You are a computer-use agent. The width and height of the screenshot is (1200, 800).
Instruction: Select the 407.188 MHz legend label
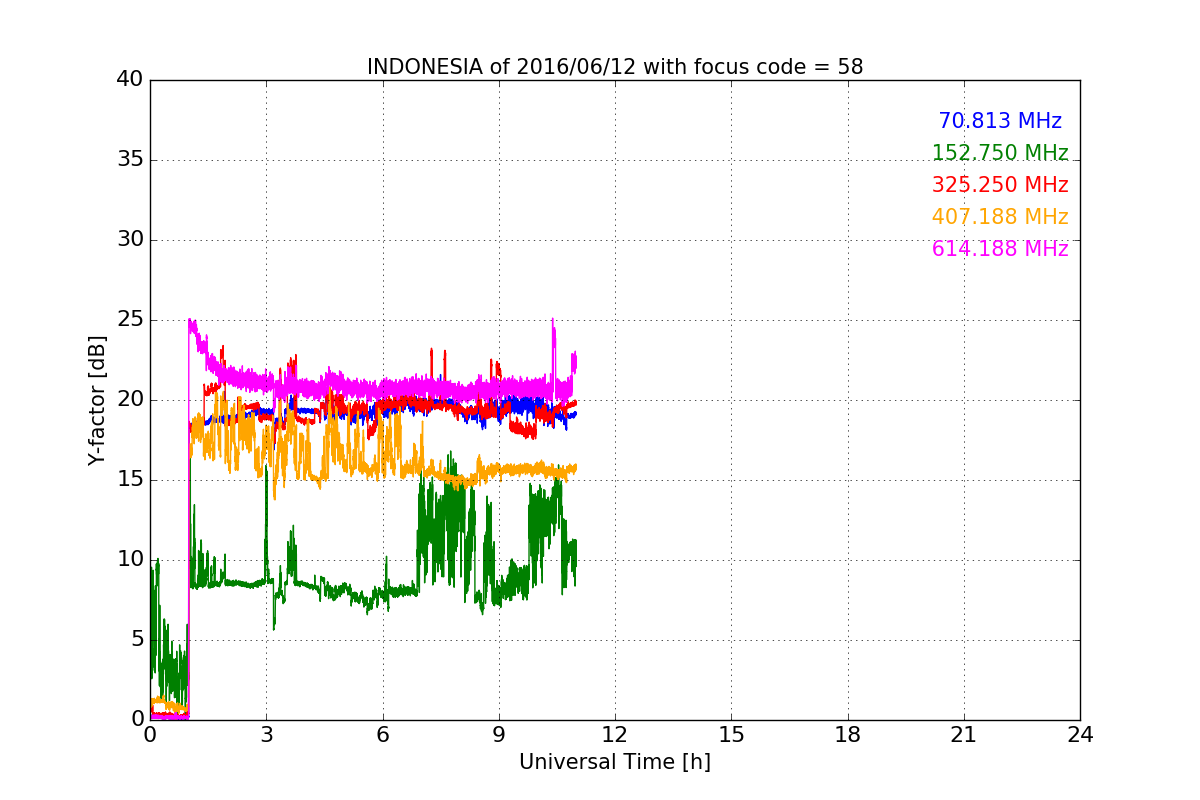click(1000, 217)
